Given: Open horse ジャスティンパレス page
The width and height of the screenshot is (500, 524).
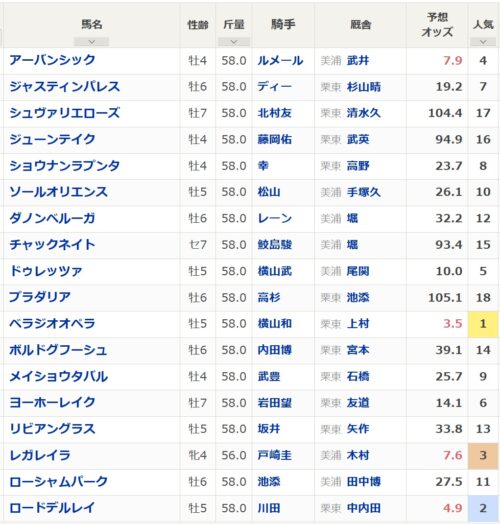Looking at the screenshot, I should coord(65,87).
